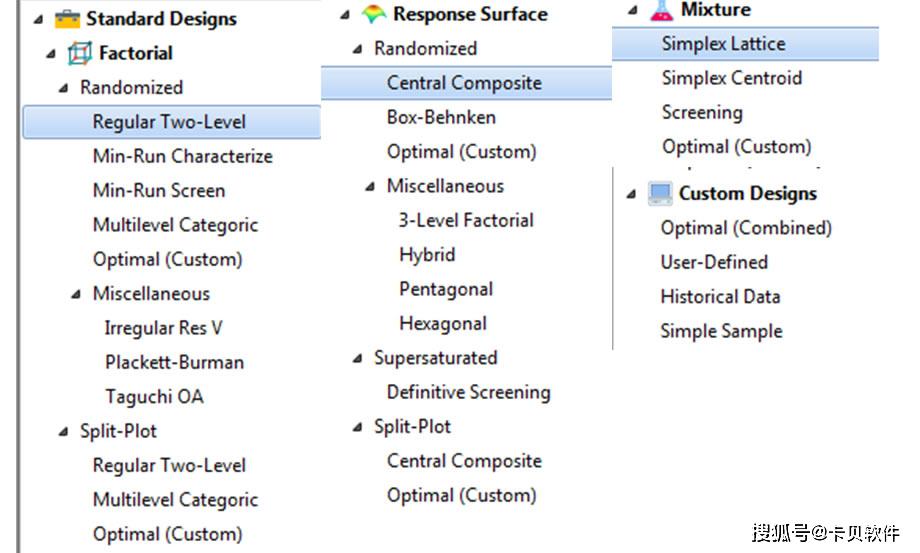The image size is (920, 553).
Task: Select Definitive Screening design
Action: [468, 392]
